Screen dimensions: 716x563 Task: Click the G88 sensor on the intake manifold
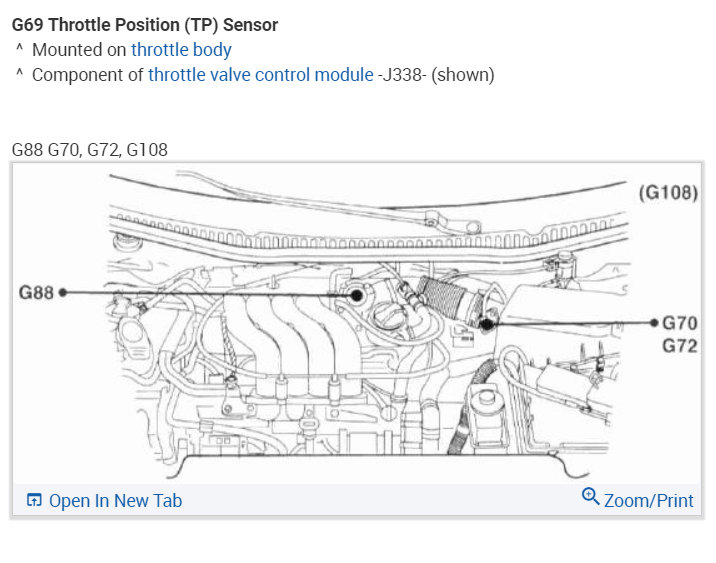pyautogui.click(x=355, y=295)
